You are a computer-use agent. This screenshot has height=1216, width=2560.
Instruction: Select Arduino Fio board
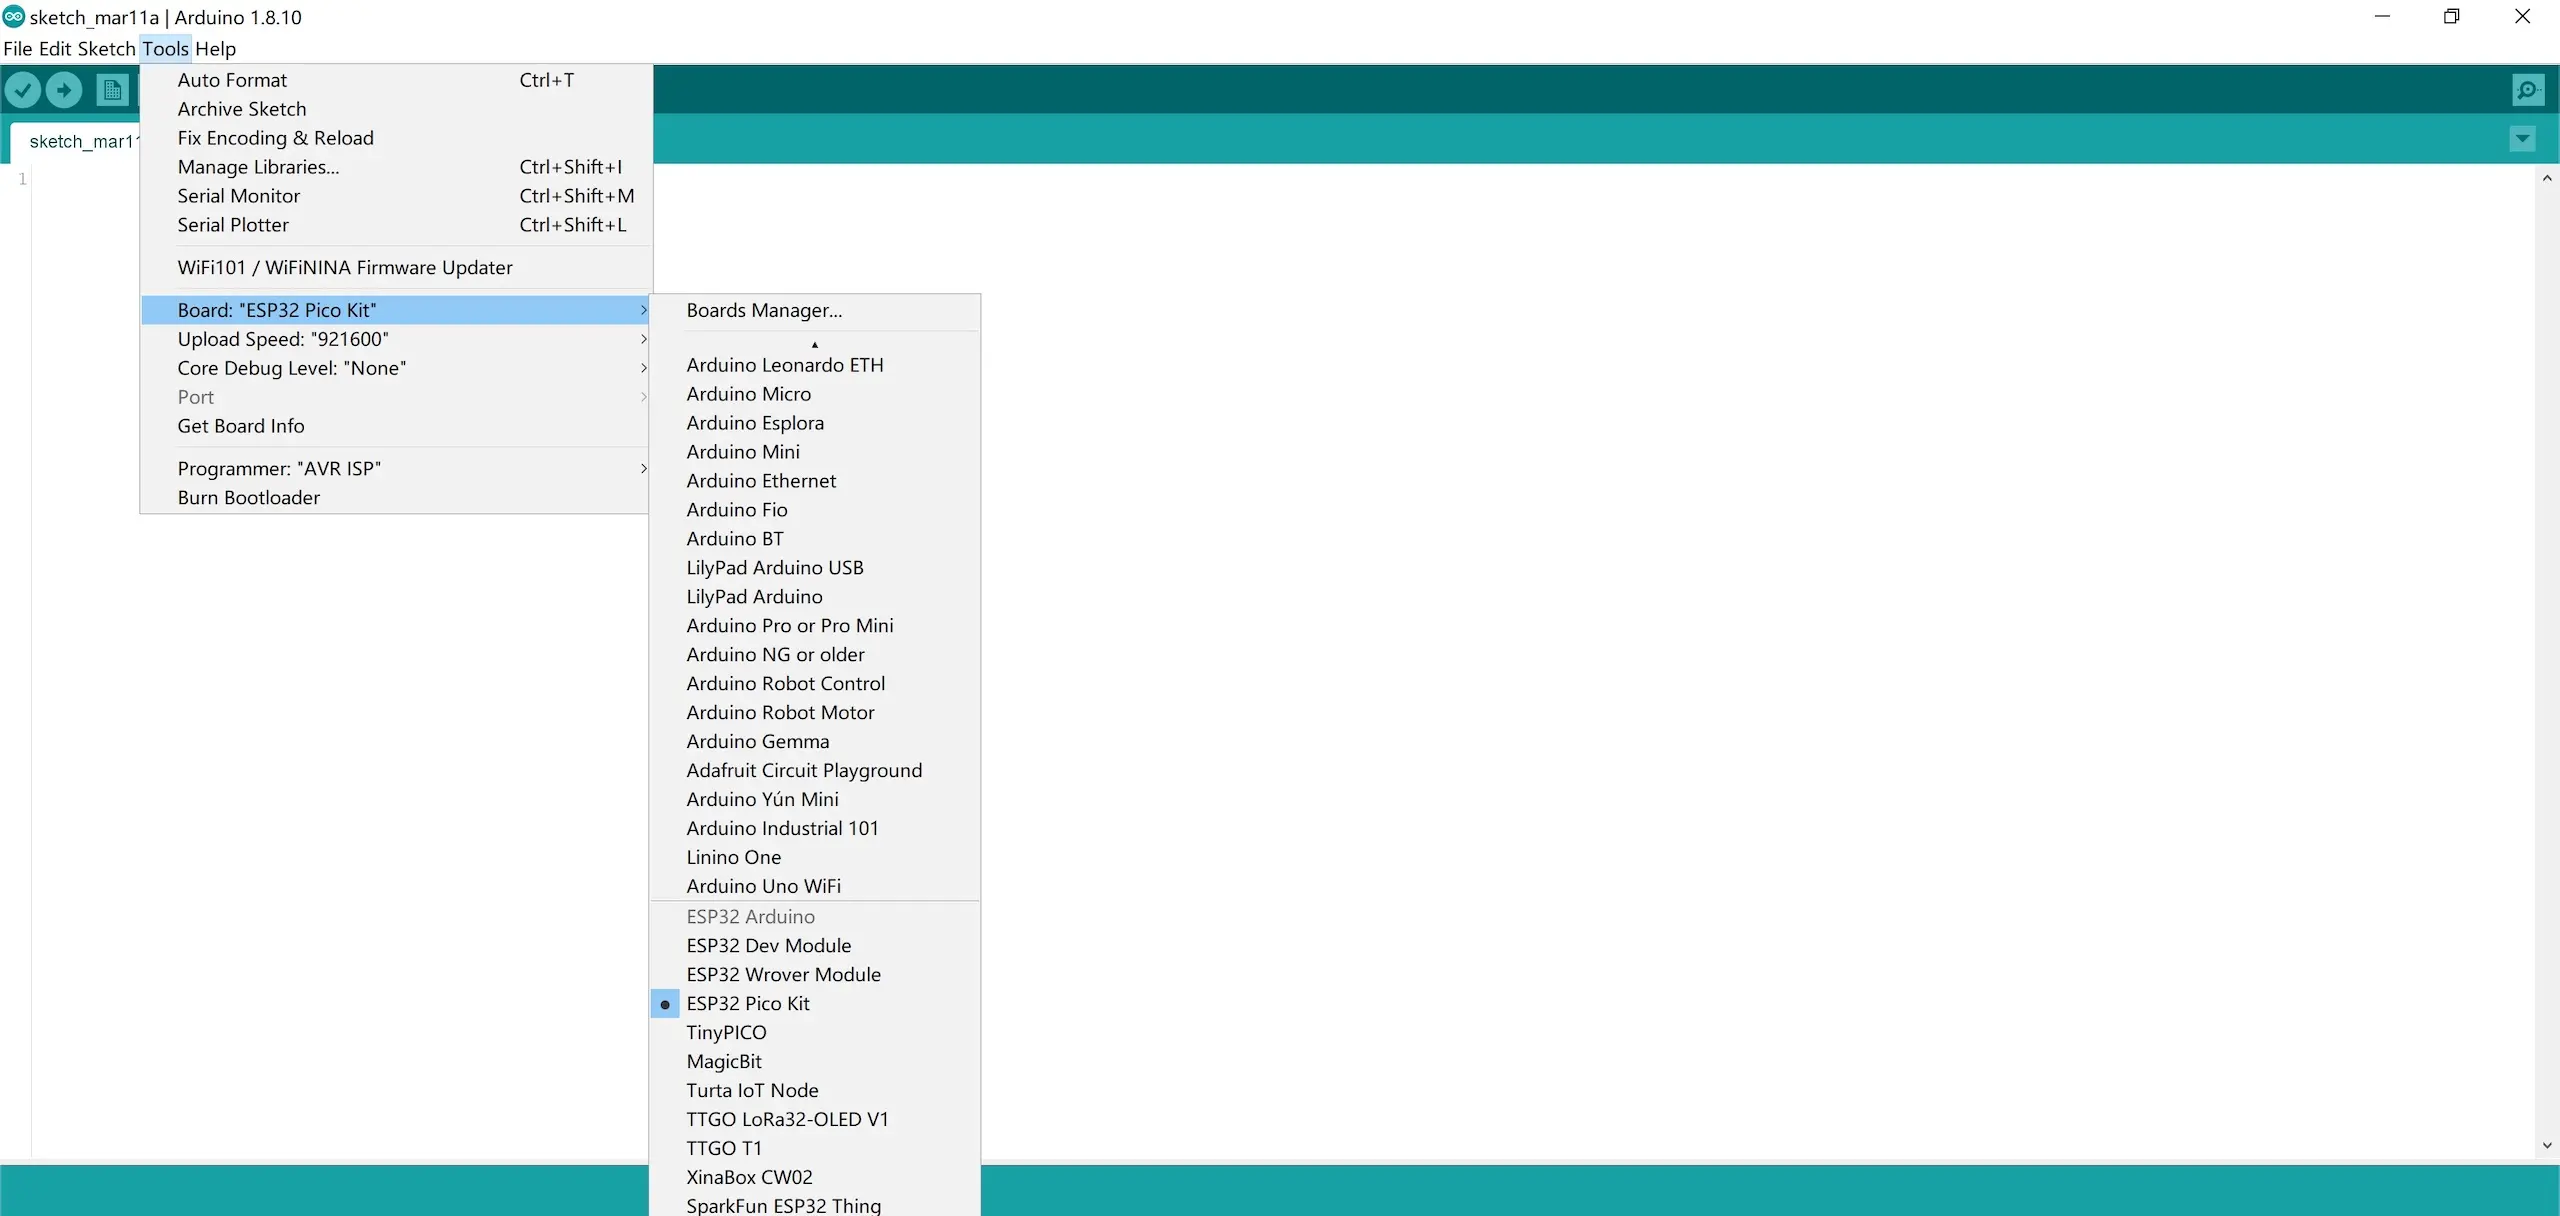point(815,510)
